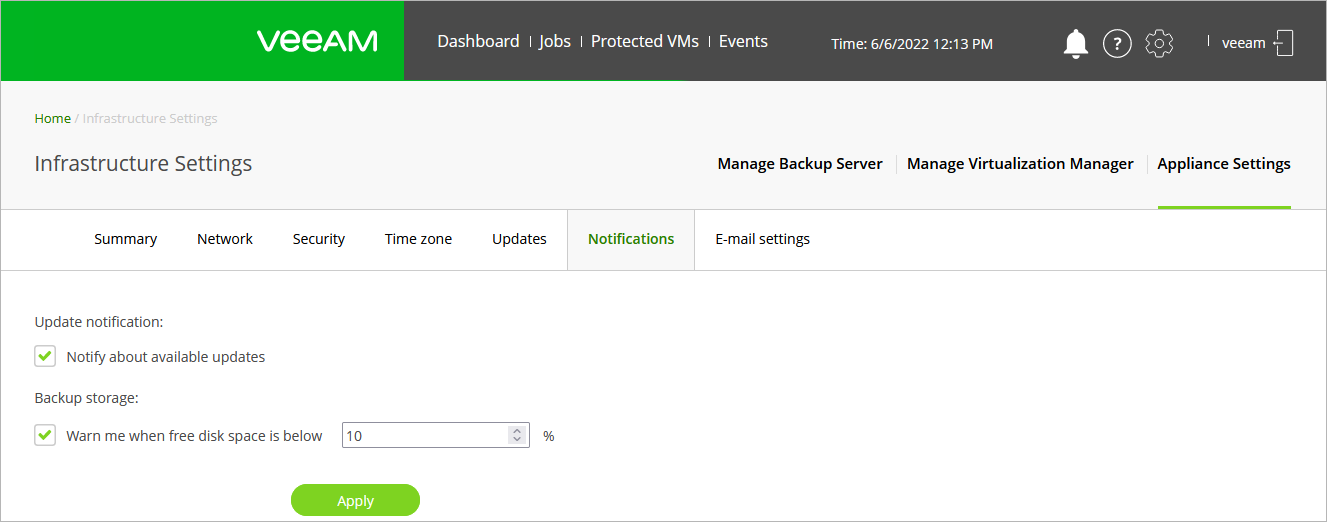Toggle the free disk space warning checkbox
1327x522 pixels.
tap(45, 436)
